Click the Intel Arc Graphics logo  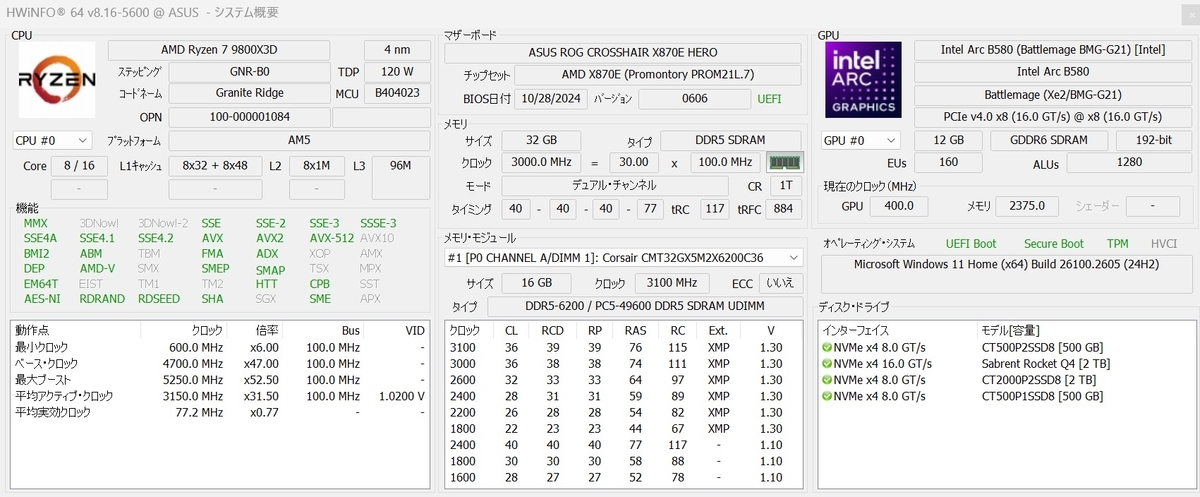[x=865, y=80]
